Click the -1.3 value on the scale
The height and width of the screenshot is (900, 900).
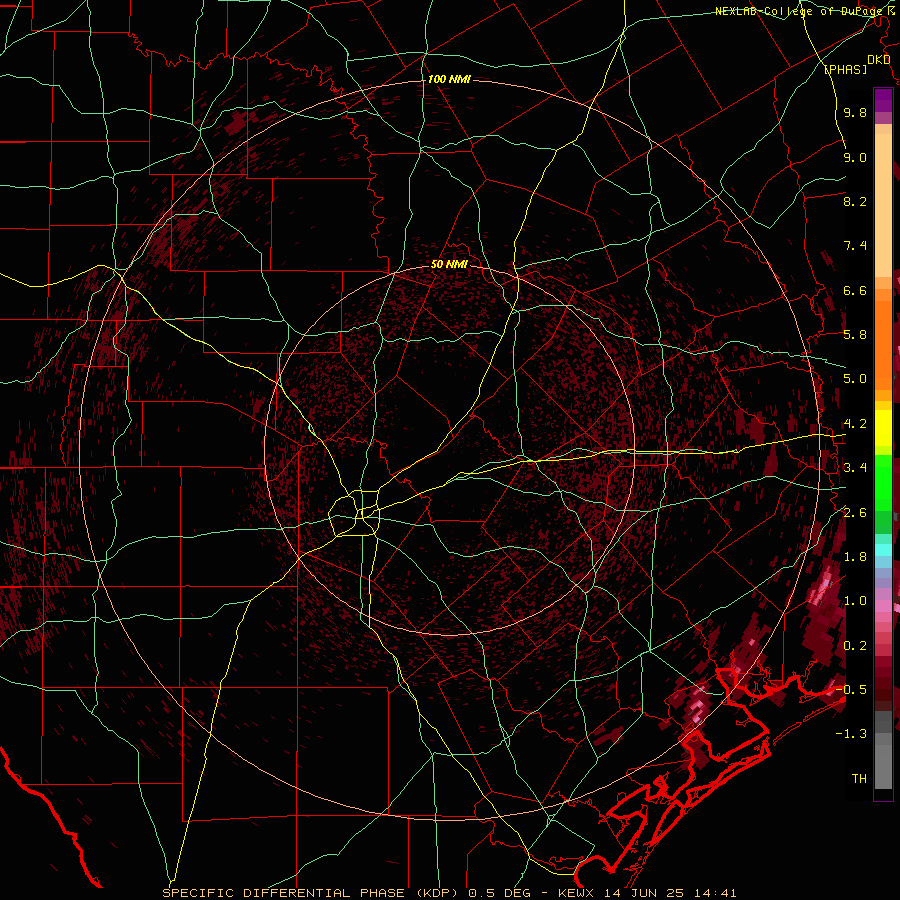click(x=851, y=734)
